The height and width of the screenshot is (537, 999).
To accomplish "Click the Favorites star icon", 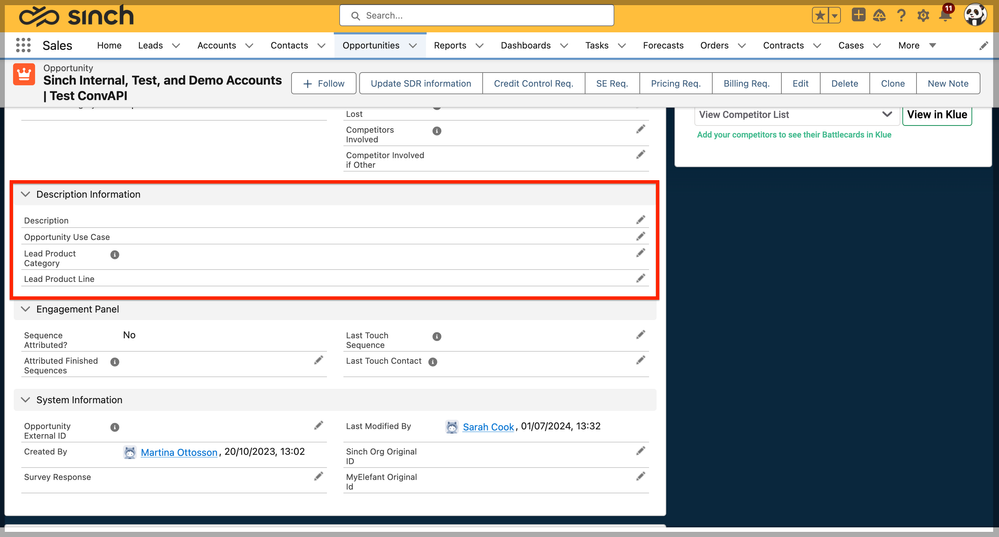I will click(x=820, y=15).
